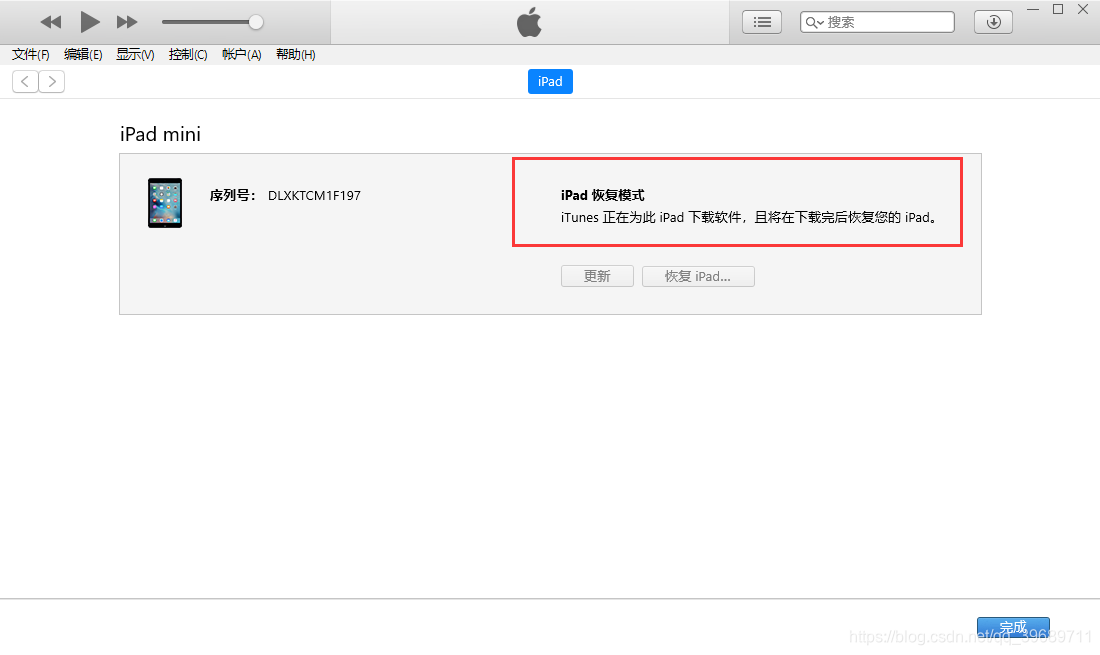Click the serial number DLXKTCM1F197
The width and height of the screenshot is (1100, 655).
tap(314, 196)
